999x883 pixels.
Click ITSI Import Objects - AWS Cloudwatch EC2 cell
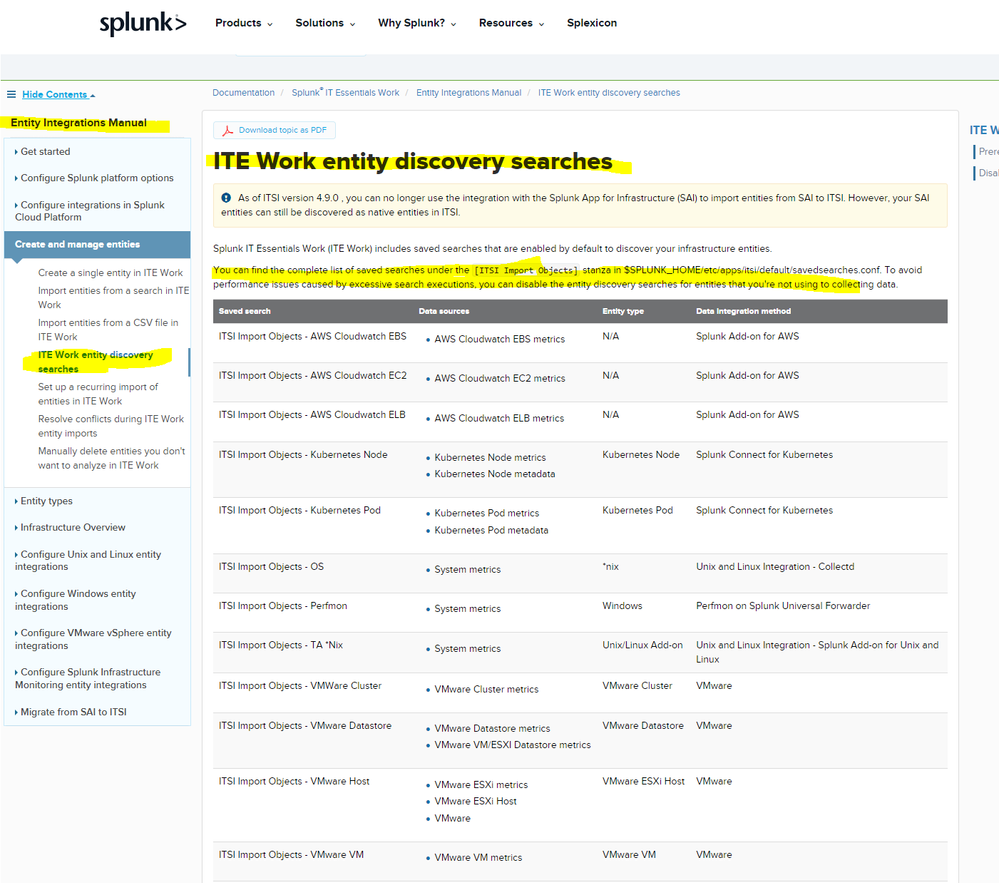point(312,376)
